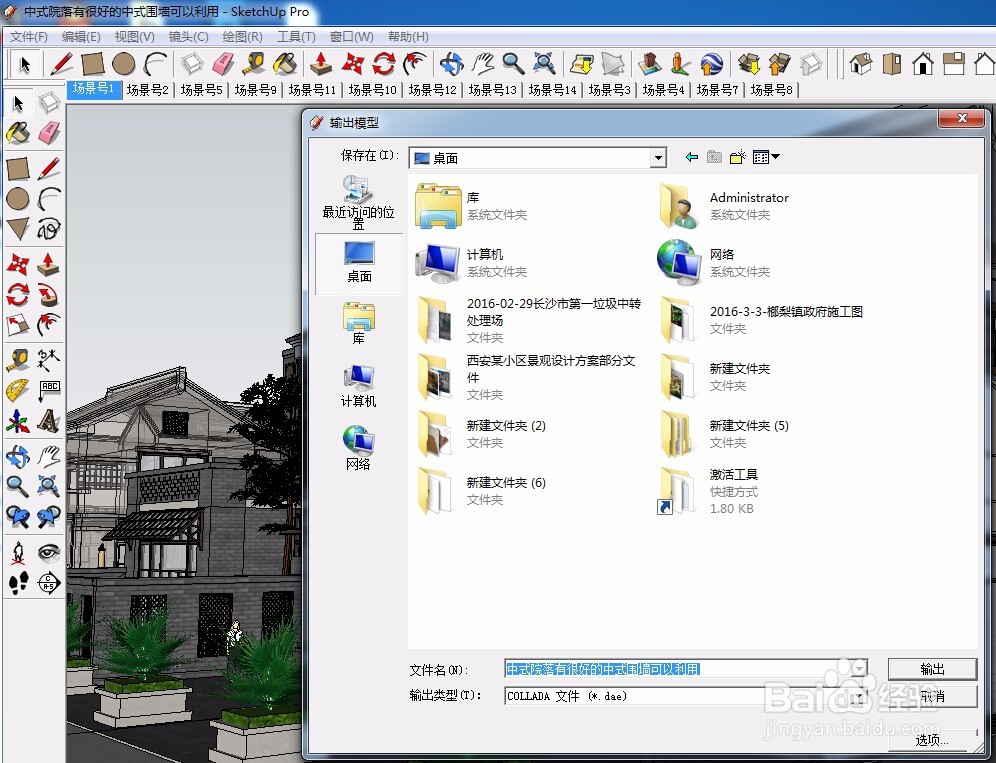Select the Eraser tool
The height and width of the screenshot is (763, 996).
click(x=50, y=133)
